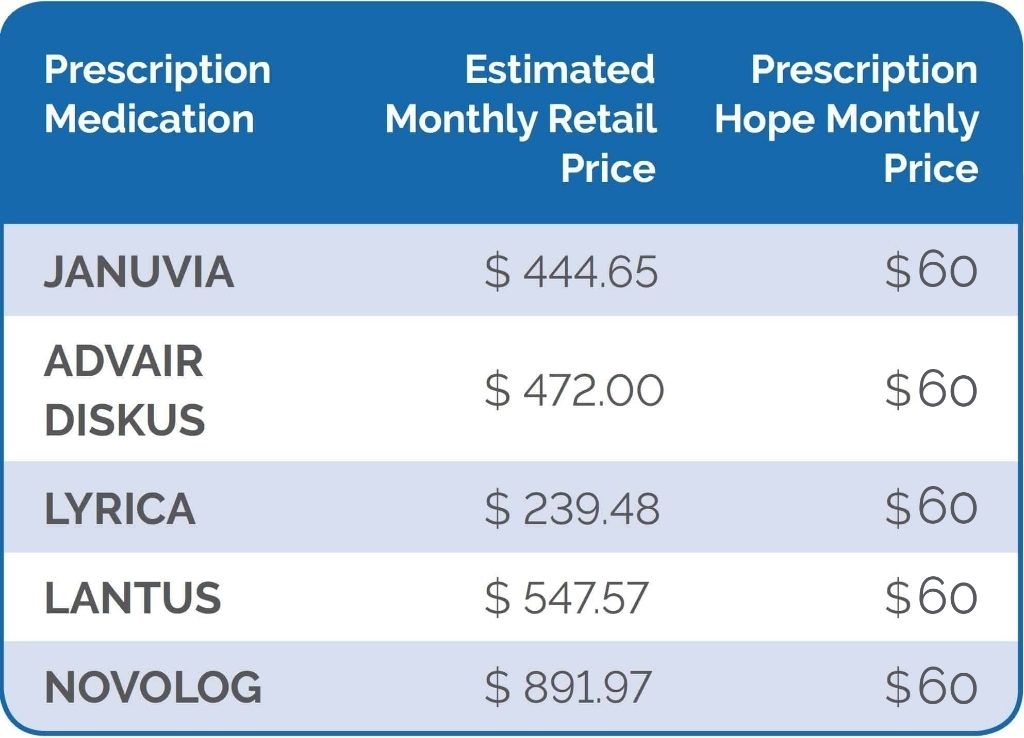Image resolution: width=1024 pixels, height=738 pixels.
Task: Click the $60 price for Novolog
Action: click(931, 687)
